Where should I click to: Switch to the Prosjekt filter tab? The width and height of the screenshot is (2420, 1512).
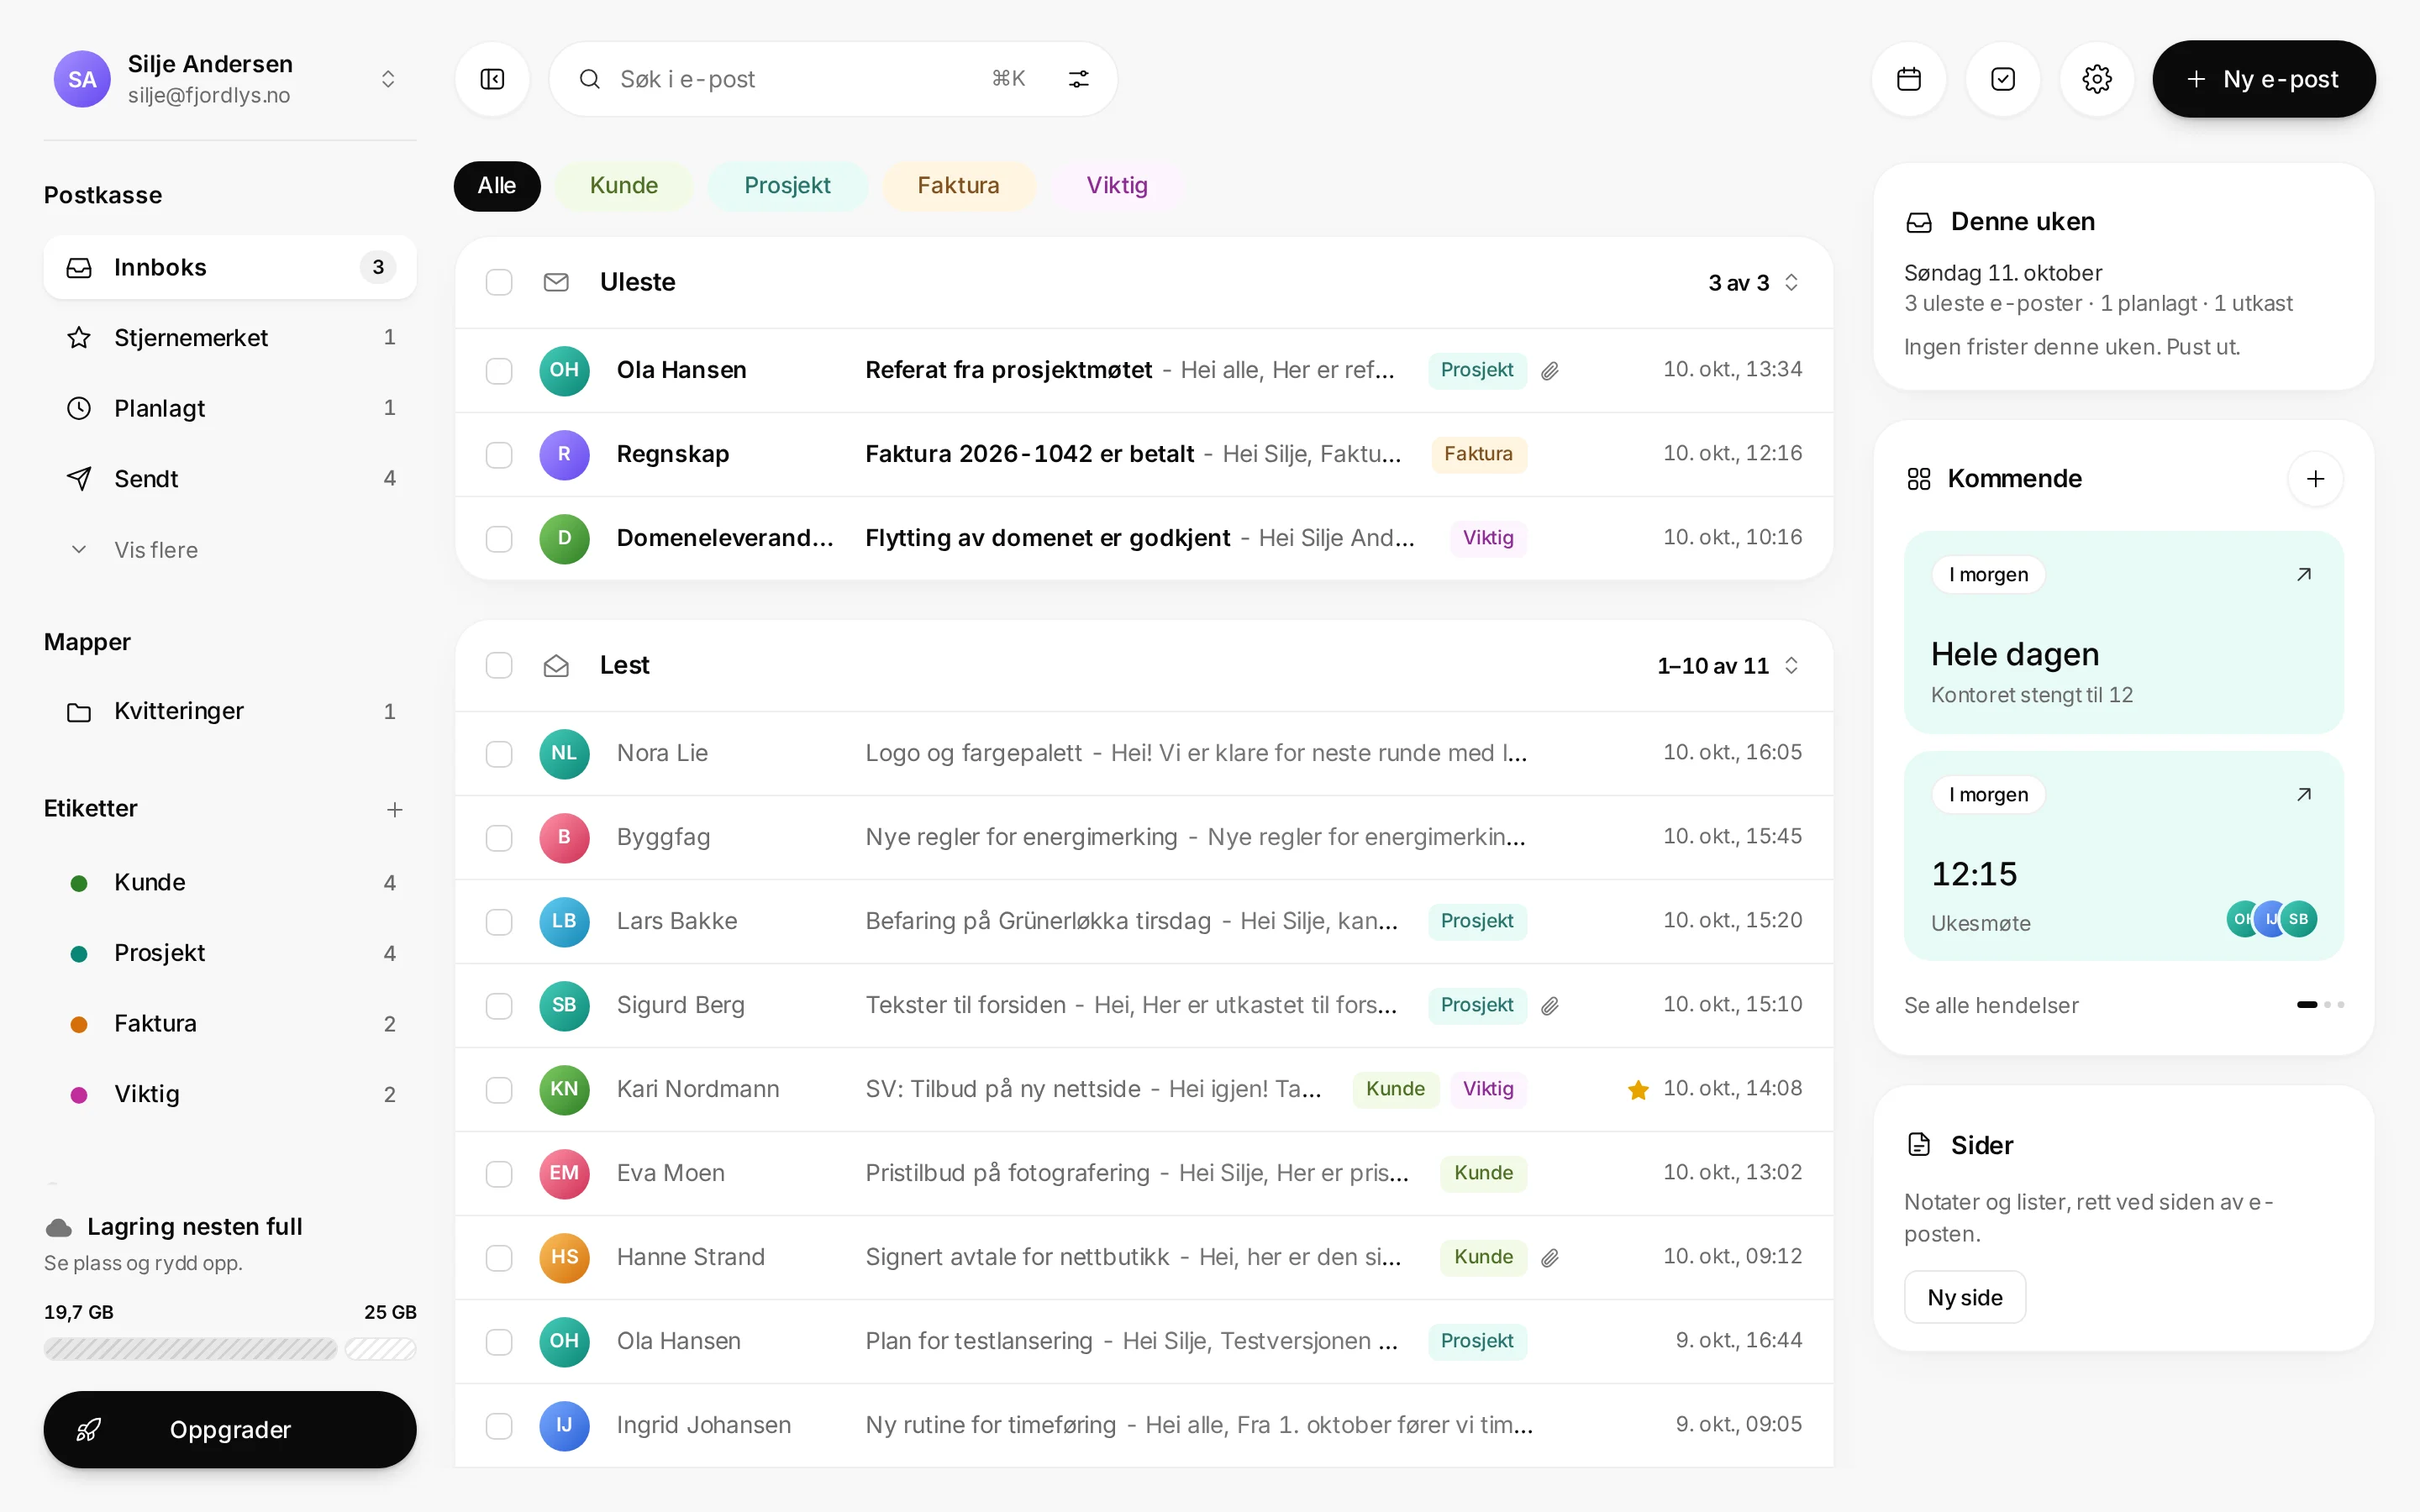[x=787, y=186]
